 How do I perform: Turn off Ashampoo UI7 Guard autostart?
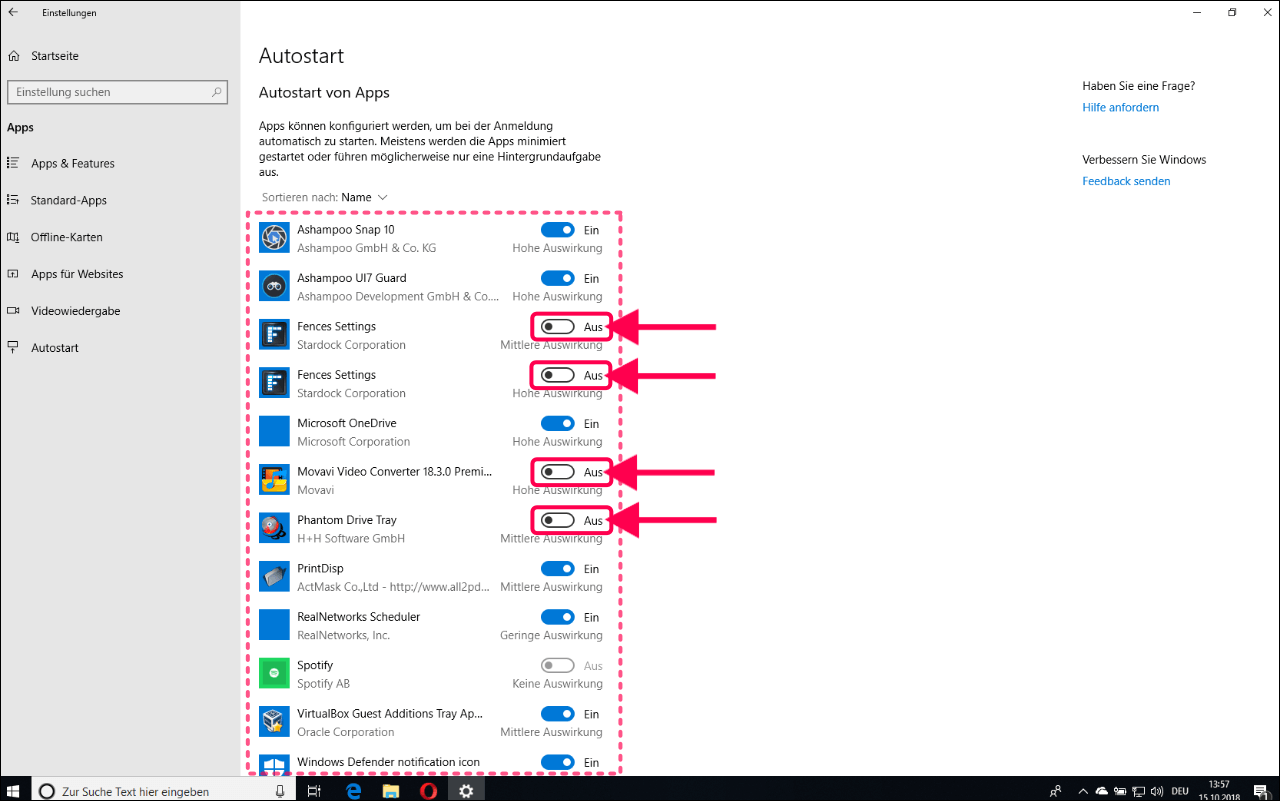[558, 278]
